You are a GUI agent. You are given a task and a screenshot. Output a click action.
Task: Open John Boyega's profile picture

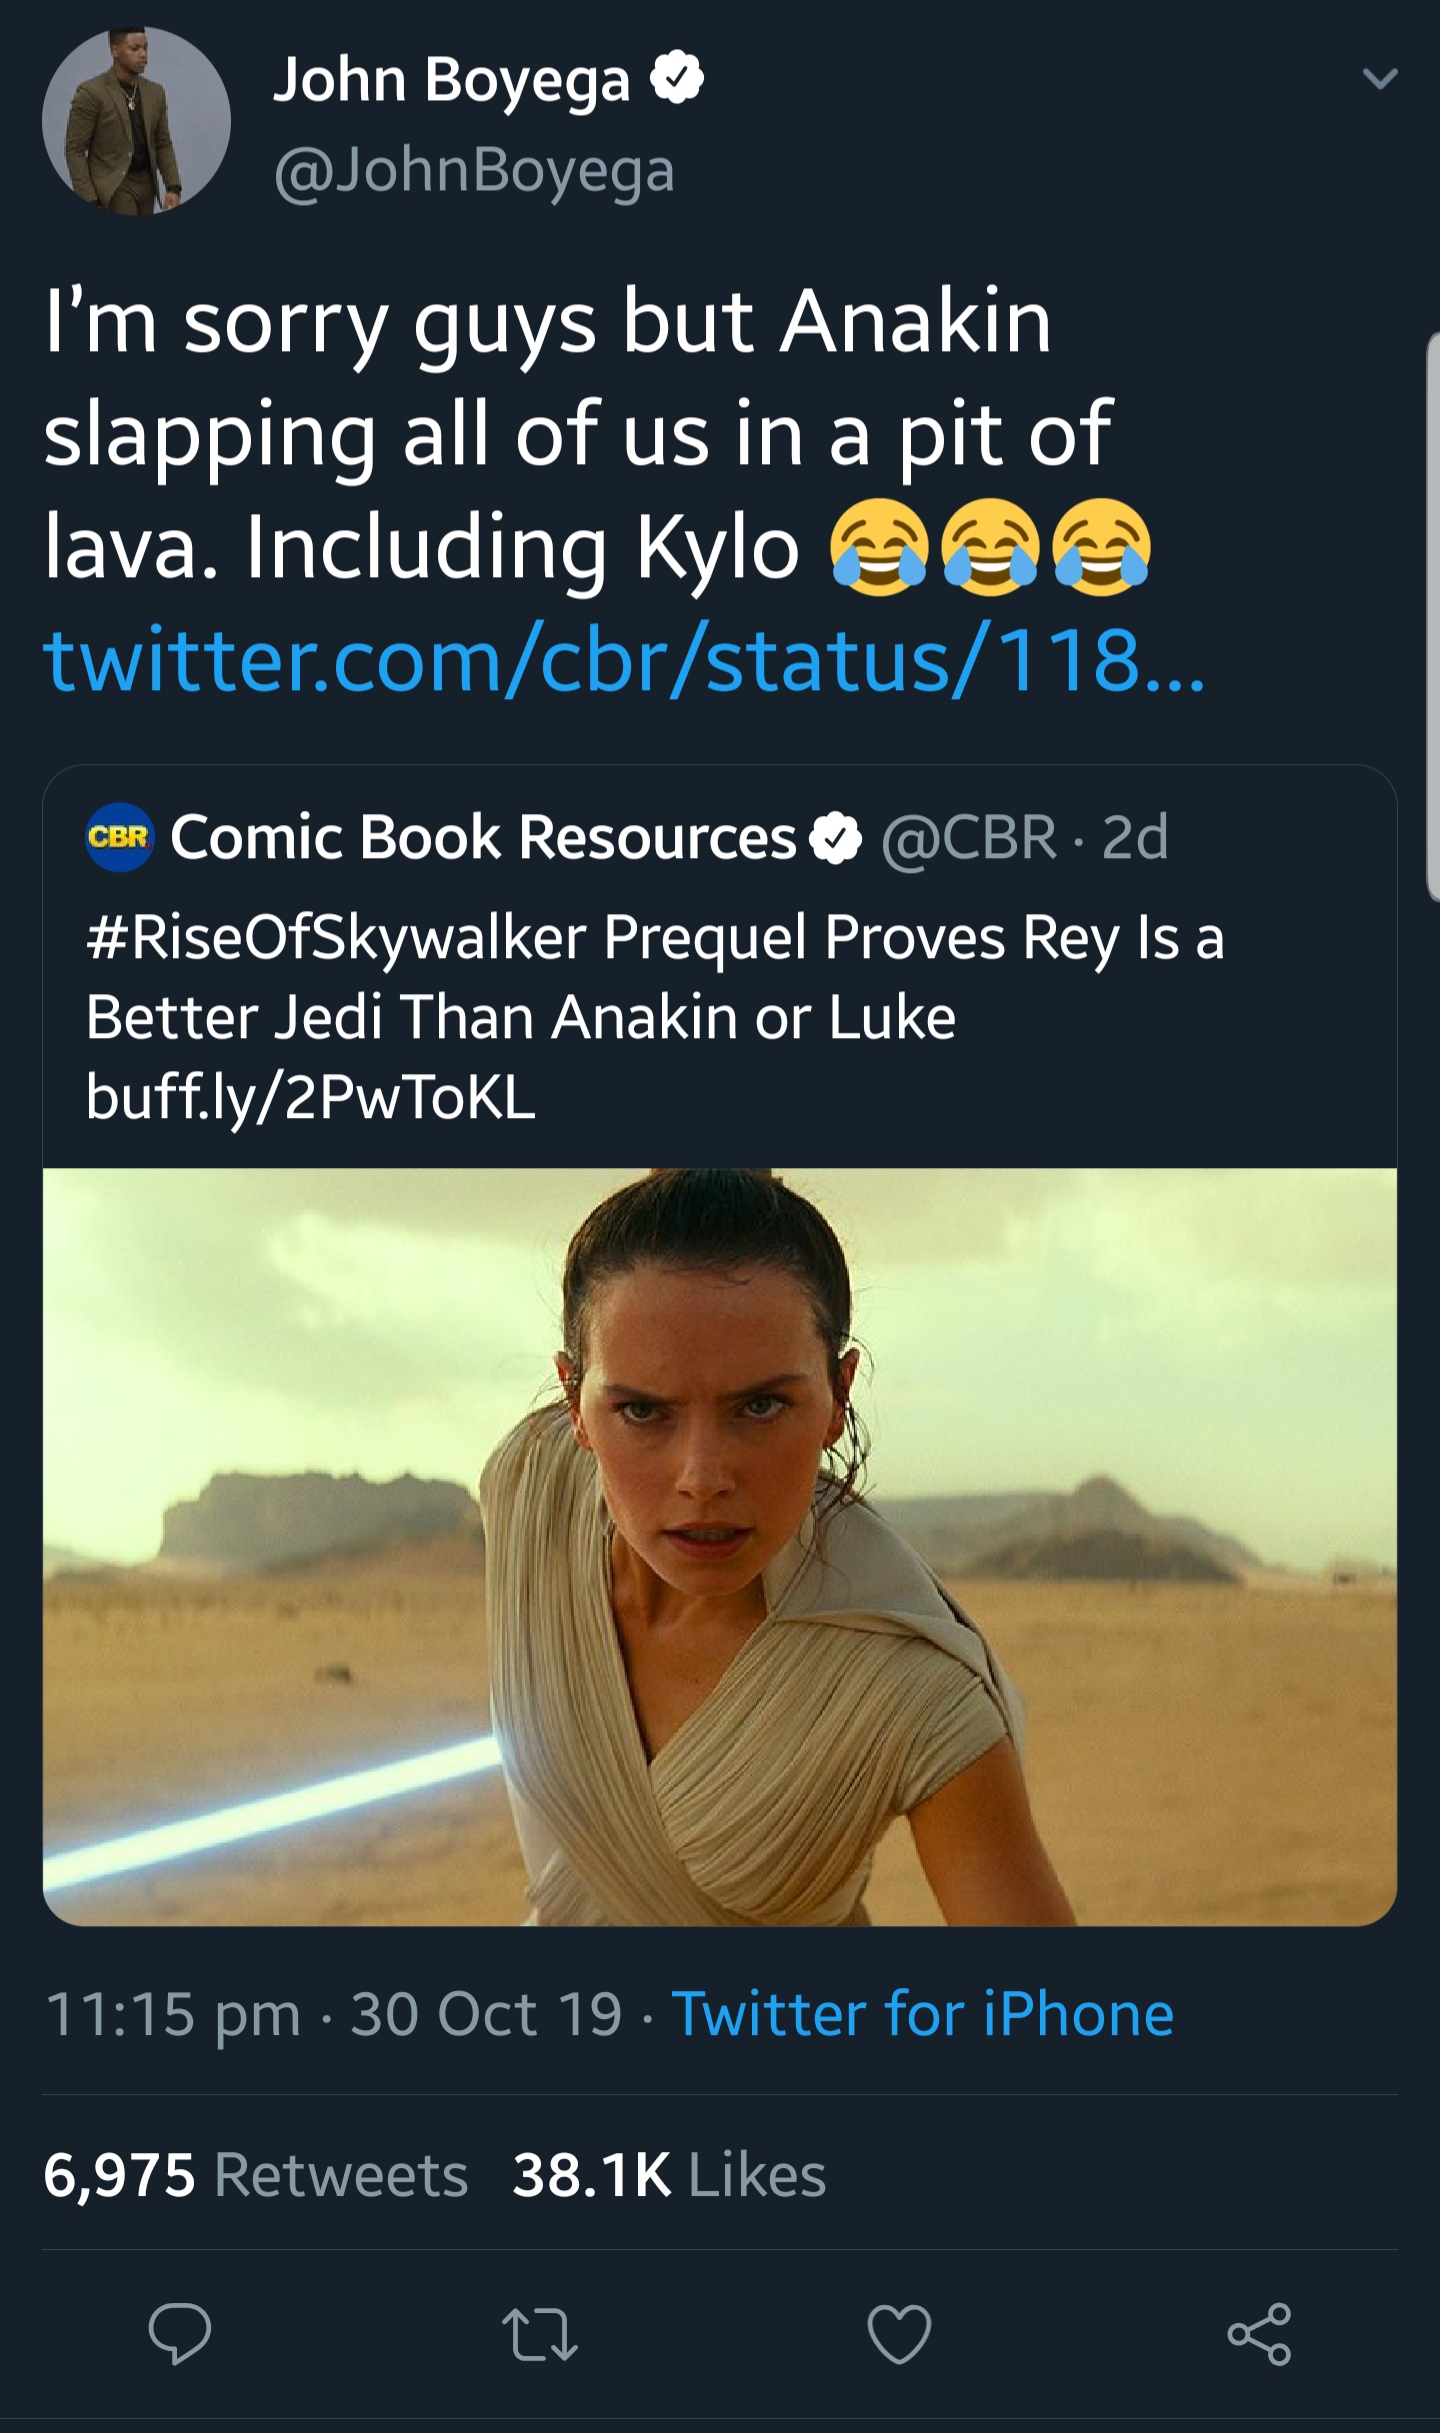point(136,121)
